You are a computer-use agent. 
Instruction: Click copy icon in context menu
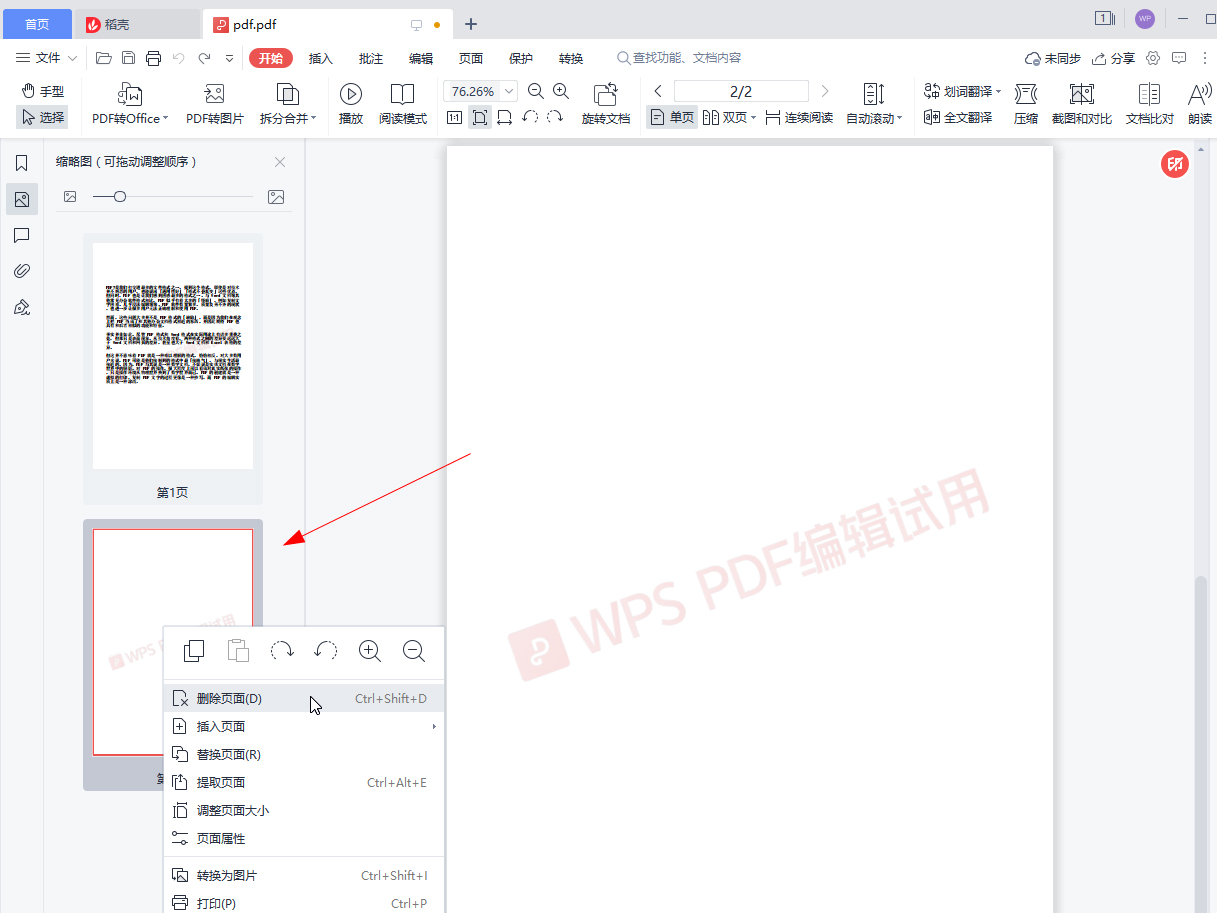(x=194, y=651)
